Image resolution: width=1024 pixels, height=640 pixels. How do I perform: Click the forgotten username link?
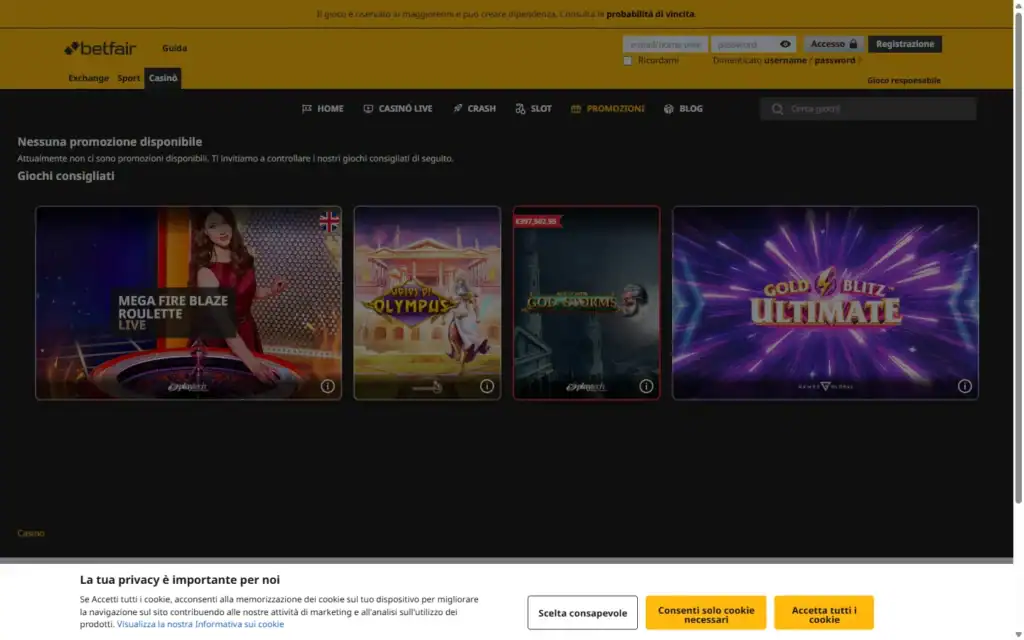click(785, 60)
